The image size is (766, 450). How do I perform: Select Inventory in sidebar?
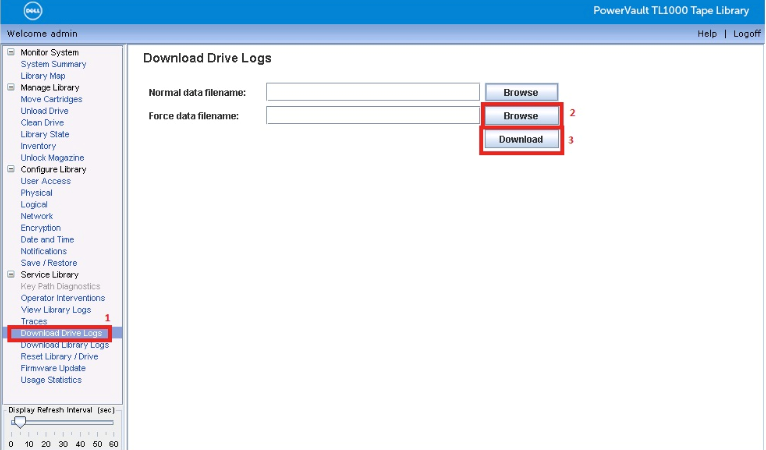[38, 146]
